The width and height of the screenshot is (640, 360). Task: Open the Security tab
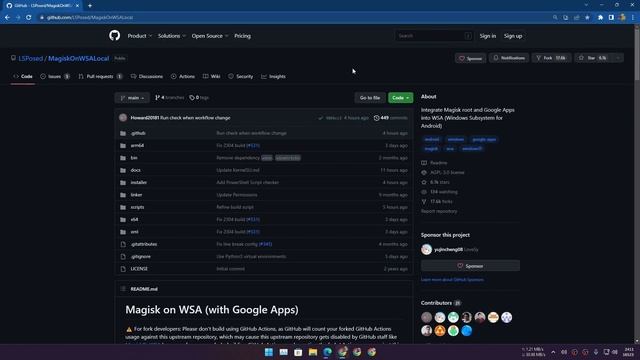click(240, 76)
